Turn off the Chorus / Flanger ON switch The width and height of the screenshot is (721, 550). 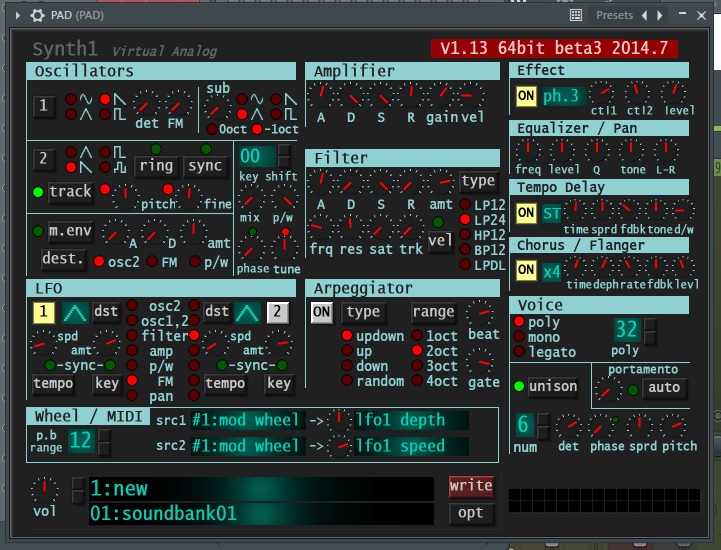[x=526, y=270]
